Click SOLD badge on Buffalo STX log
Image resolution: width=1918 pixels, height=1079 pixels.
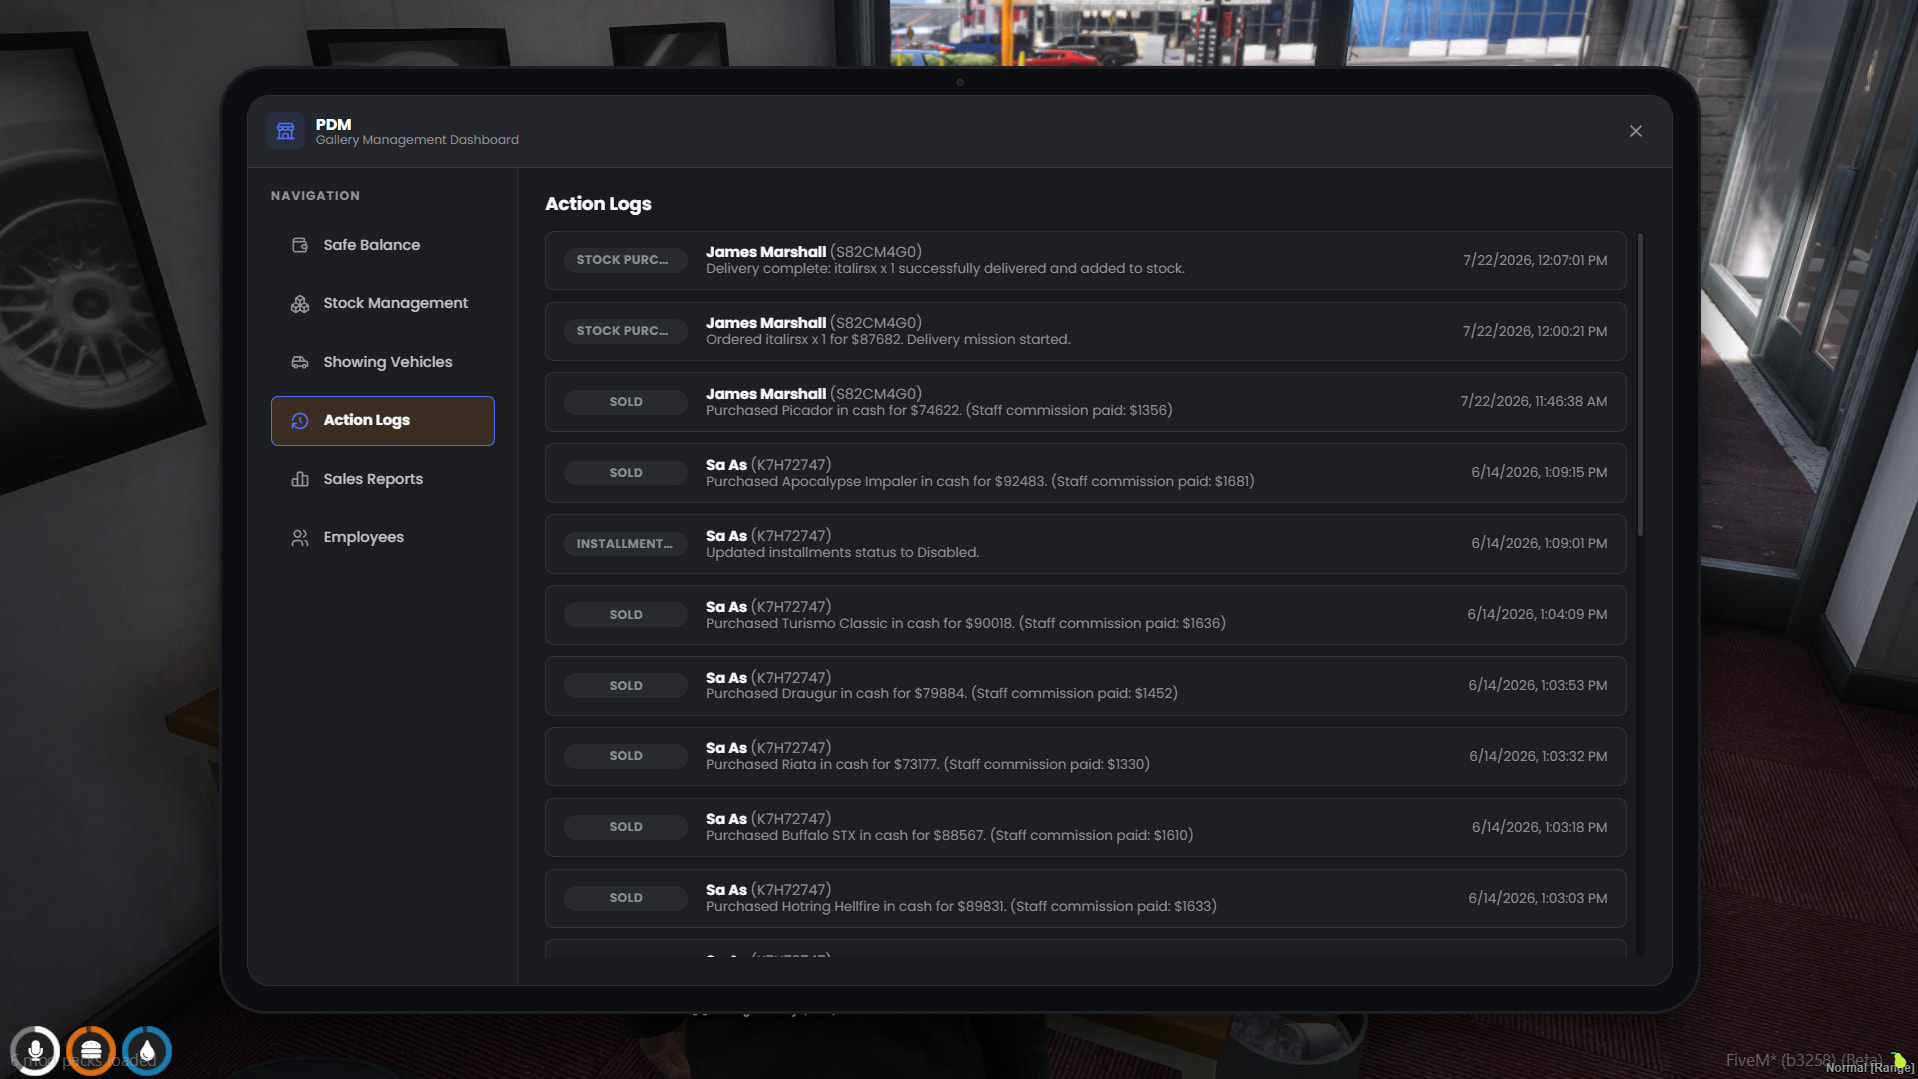[625, 827]
